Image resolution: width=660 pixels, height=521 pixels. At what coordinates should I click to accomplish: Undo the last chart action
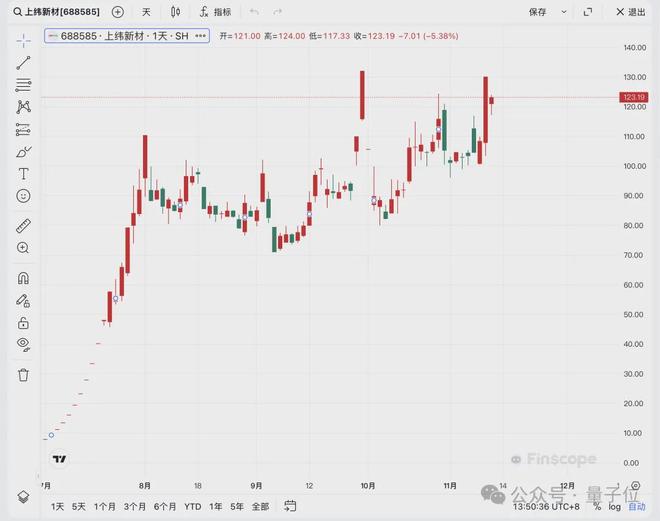click(x=254, y=12)
